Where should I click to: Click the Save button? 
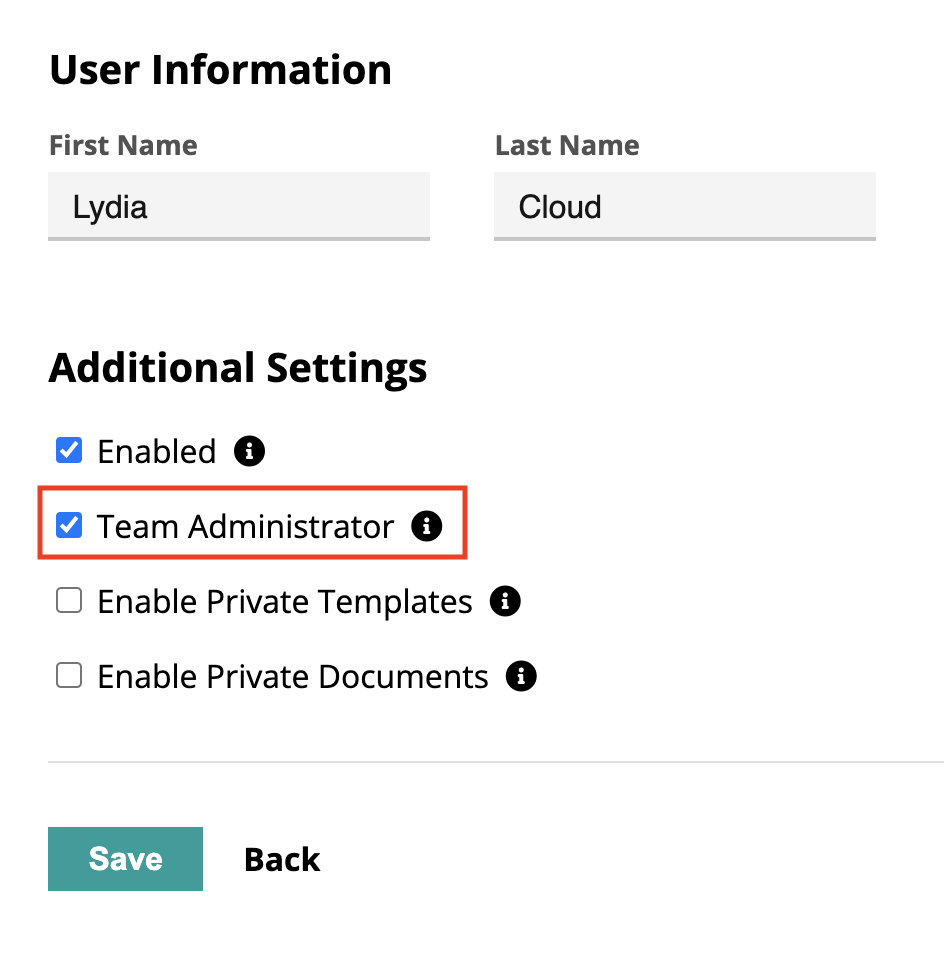[x=125, y=858]
